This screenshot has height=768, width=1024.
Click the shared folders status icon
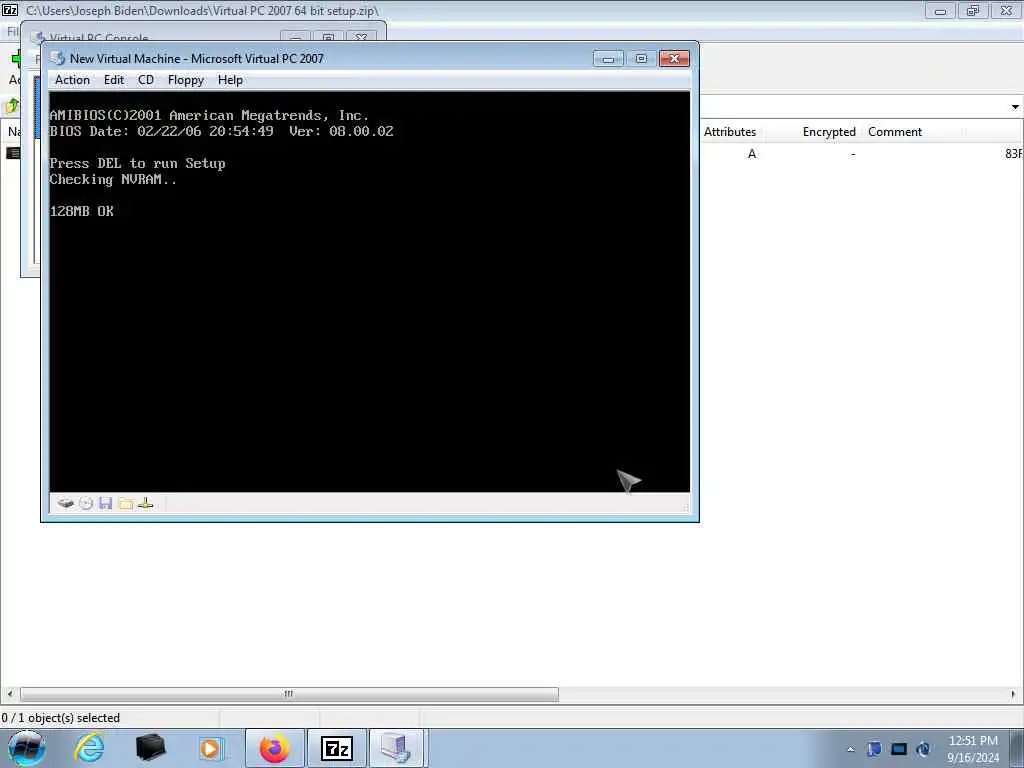125,503
